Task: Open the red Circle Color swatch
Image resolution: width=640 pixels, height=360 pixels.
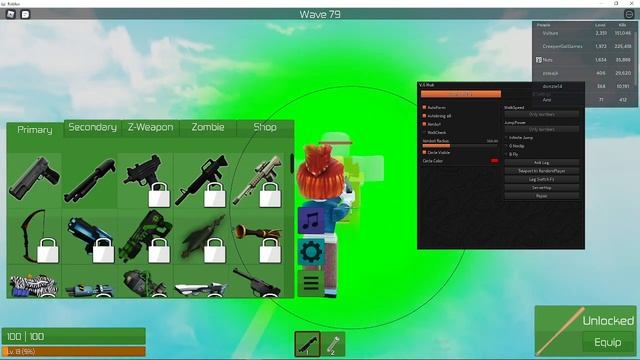Action: coord(494,161)
